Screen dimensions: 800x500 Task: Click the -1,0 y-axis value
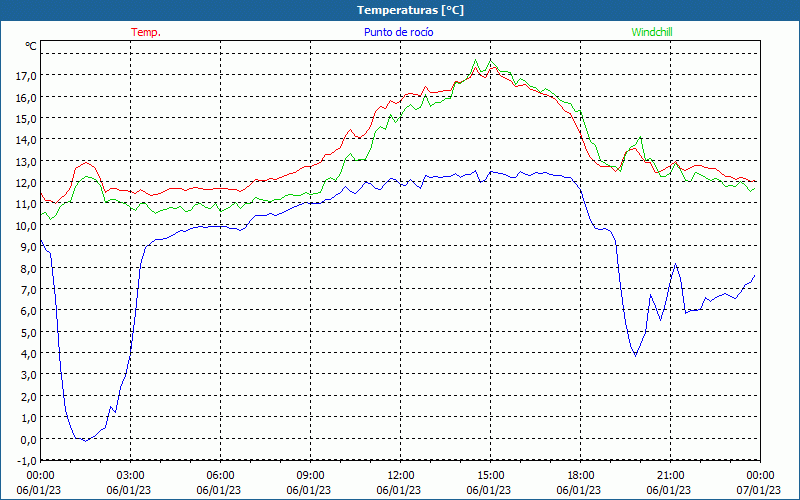click(x=27, y=461)
